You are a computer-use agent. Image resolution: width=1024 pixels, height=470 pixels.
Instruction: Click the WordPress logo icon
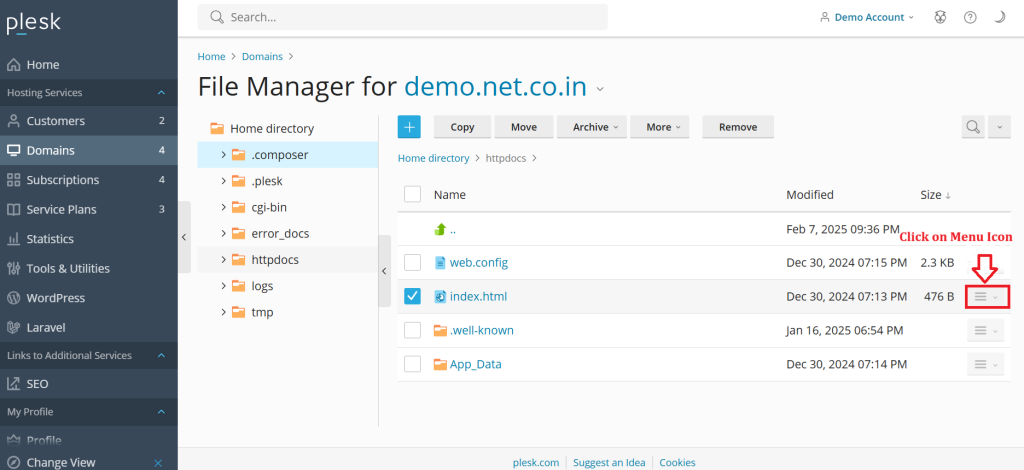(x=14, y=298)
